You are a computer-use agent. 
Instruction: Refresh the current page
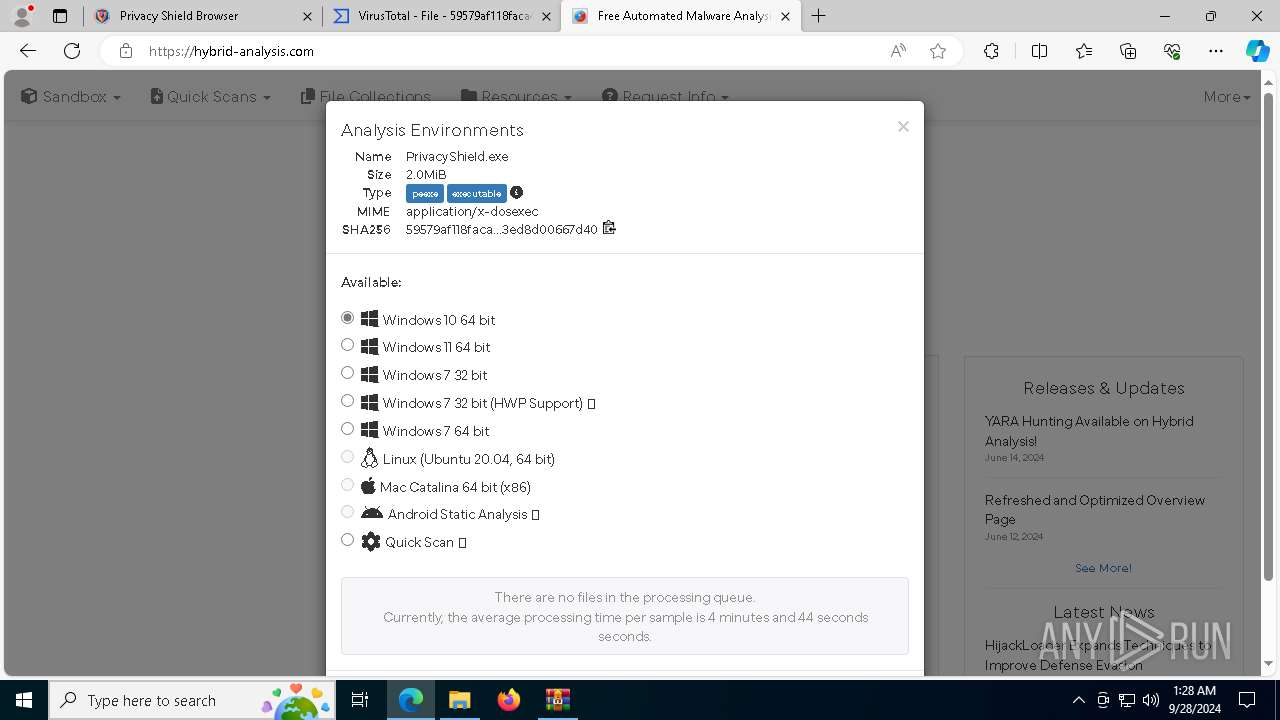(x=72, y=51)
